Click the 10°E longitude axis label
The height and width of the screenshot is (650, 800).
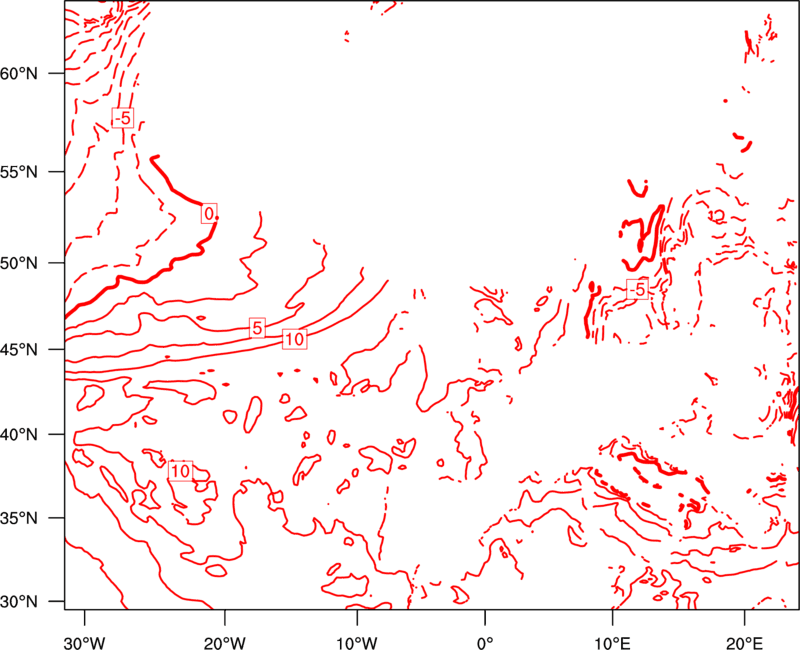612,643
